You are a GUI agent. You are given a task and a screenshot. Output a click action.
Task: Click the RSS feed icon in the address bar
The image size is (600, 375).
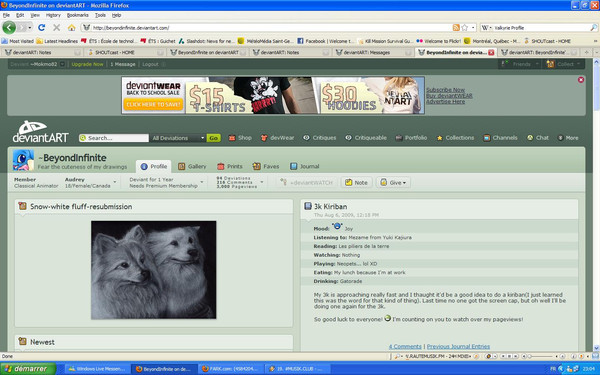(456, 28)
